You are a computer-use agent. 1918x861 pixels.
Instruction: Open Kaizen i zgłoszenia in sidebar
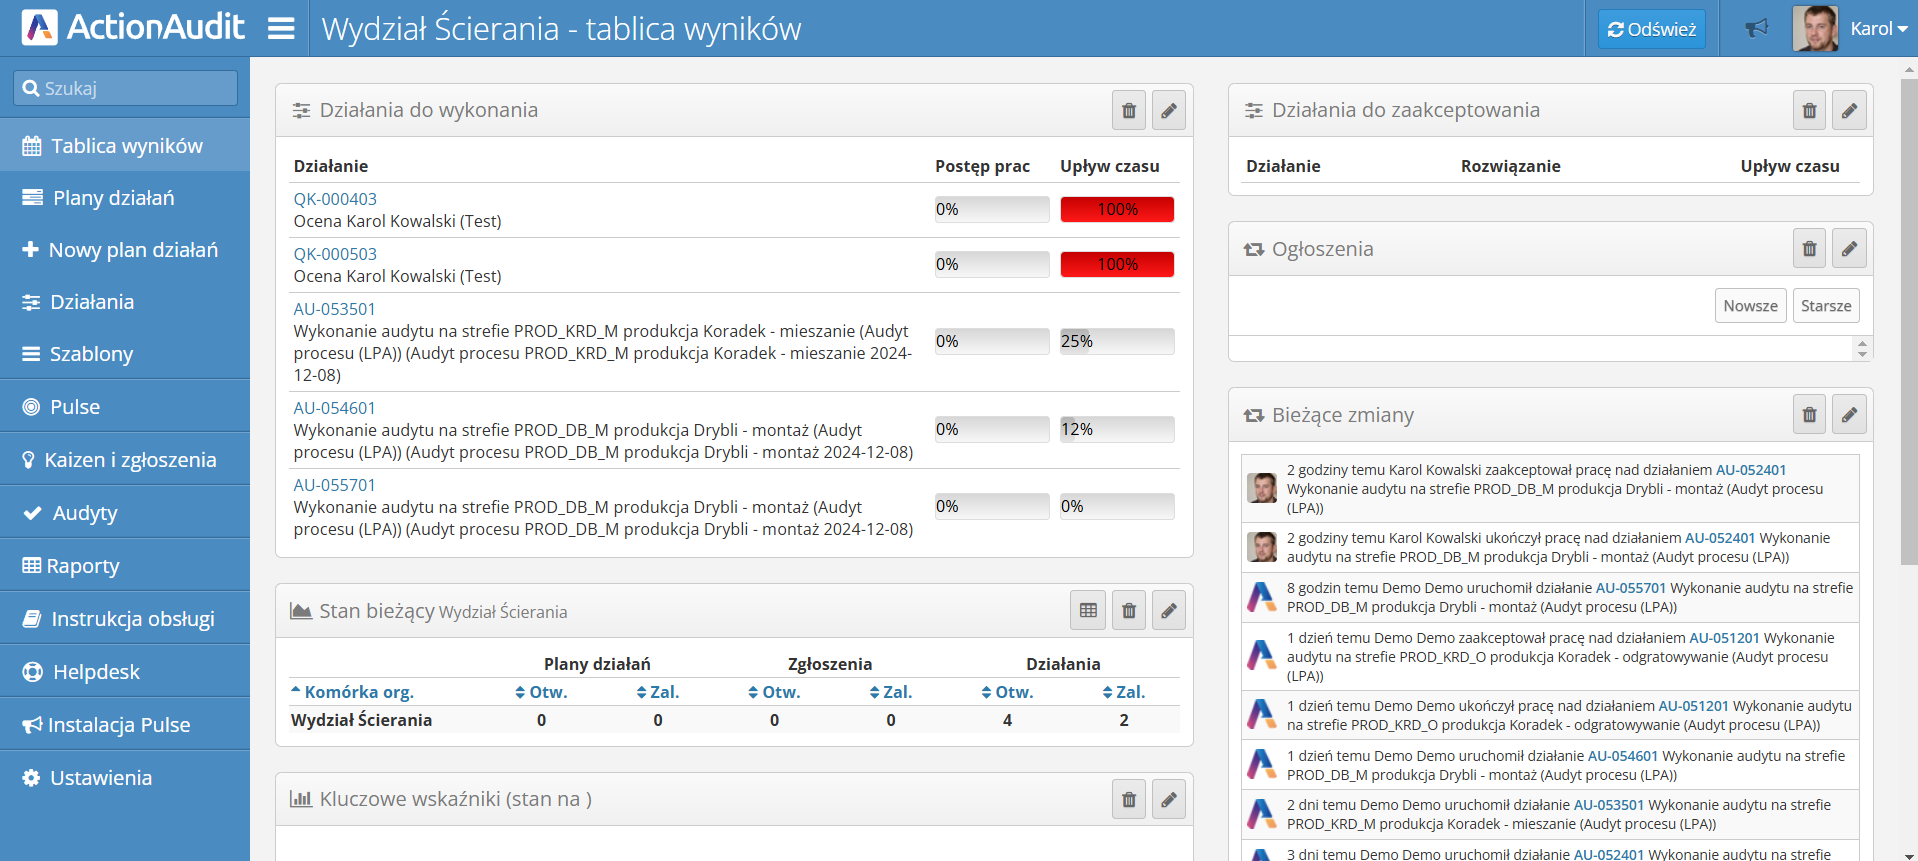(x=130, y=460)
